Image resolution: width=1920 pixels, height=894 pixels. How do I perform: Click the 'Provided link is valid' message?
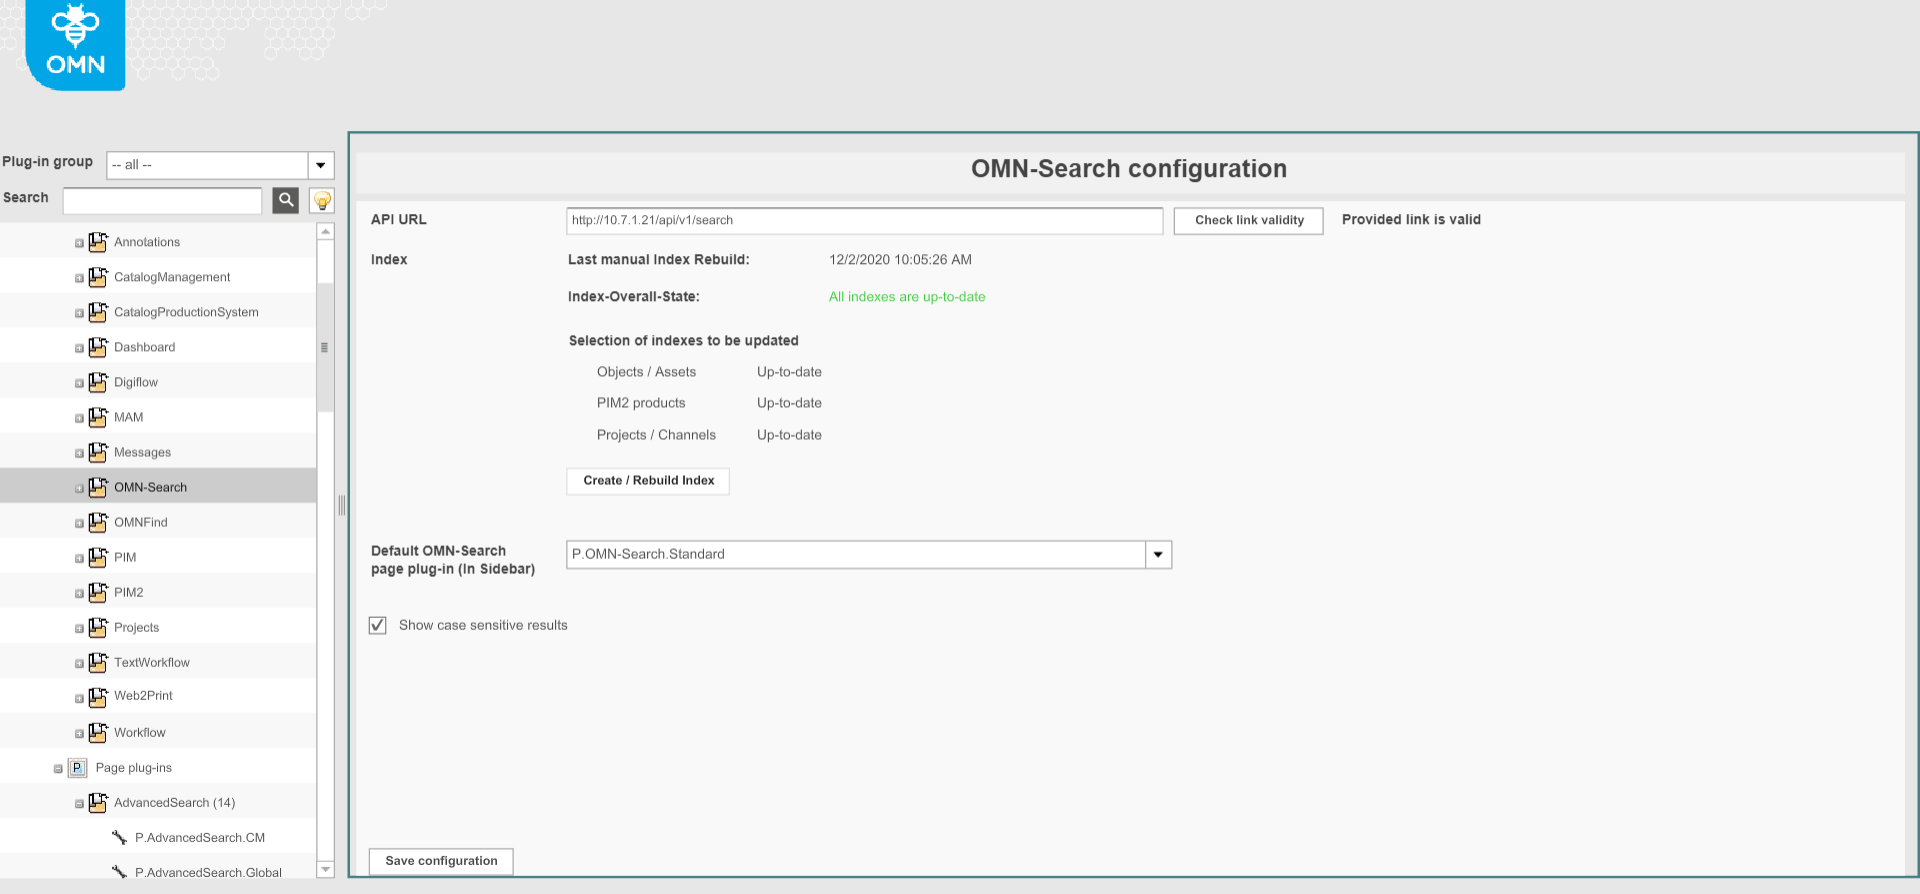(1411, 220)
